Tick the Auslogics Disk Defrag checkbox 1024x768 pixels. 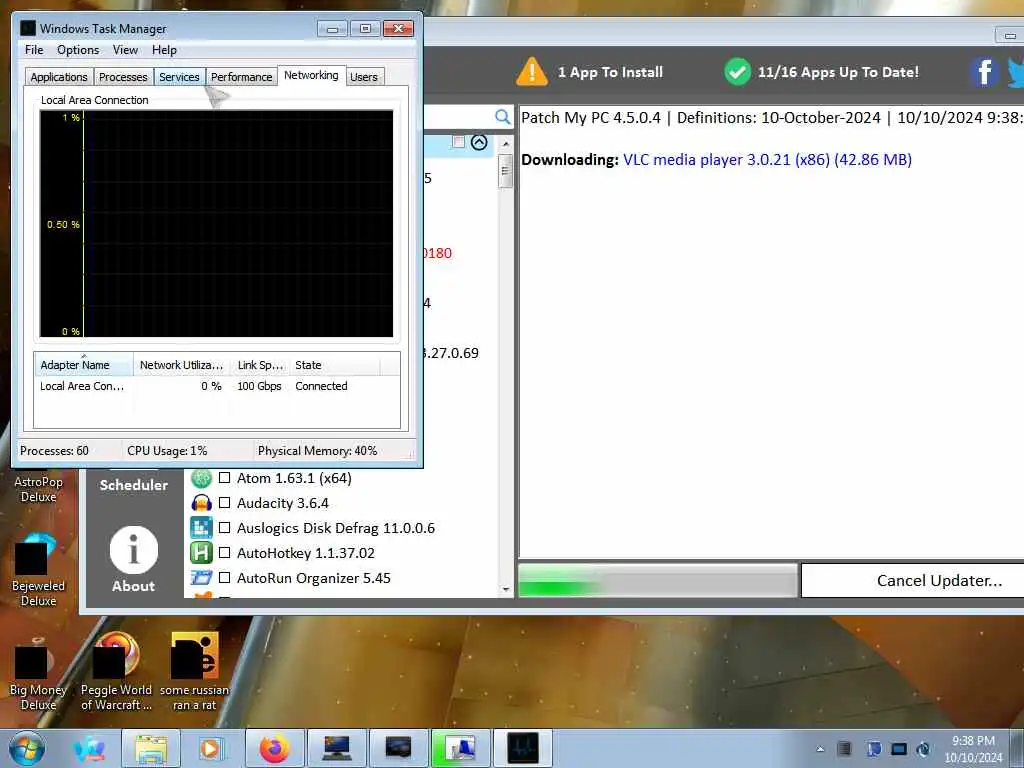click(225, 528)
